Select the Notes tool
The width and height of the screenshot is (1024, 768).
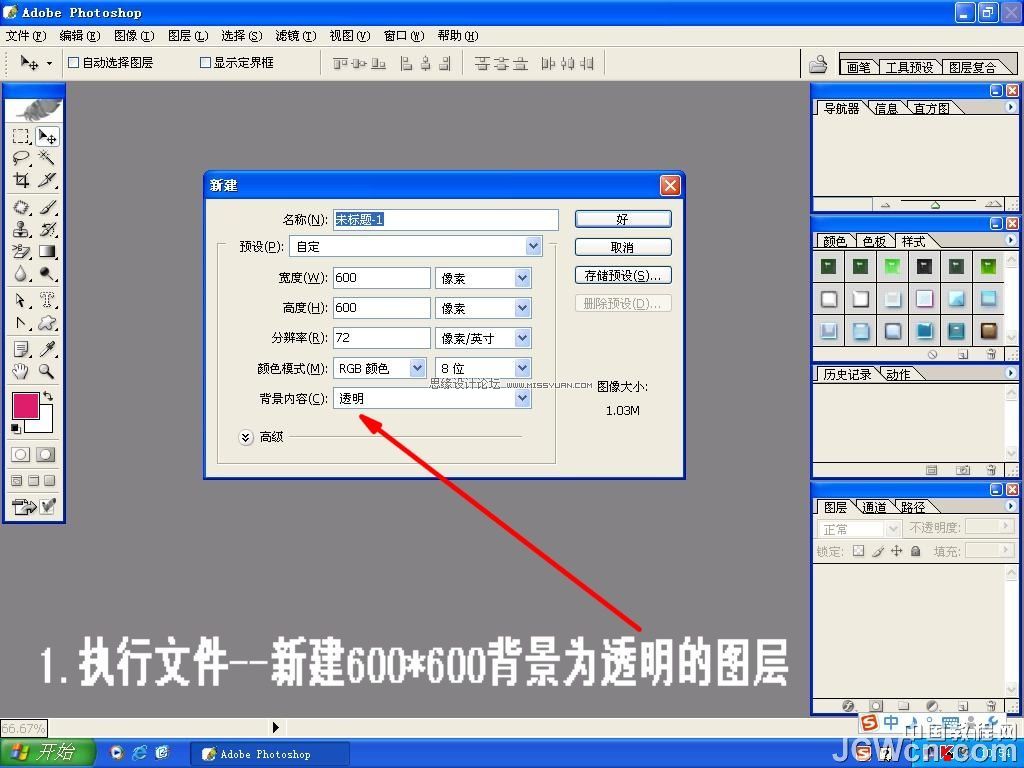21,349
